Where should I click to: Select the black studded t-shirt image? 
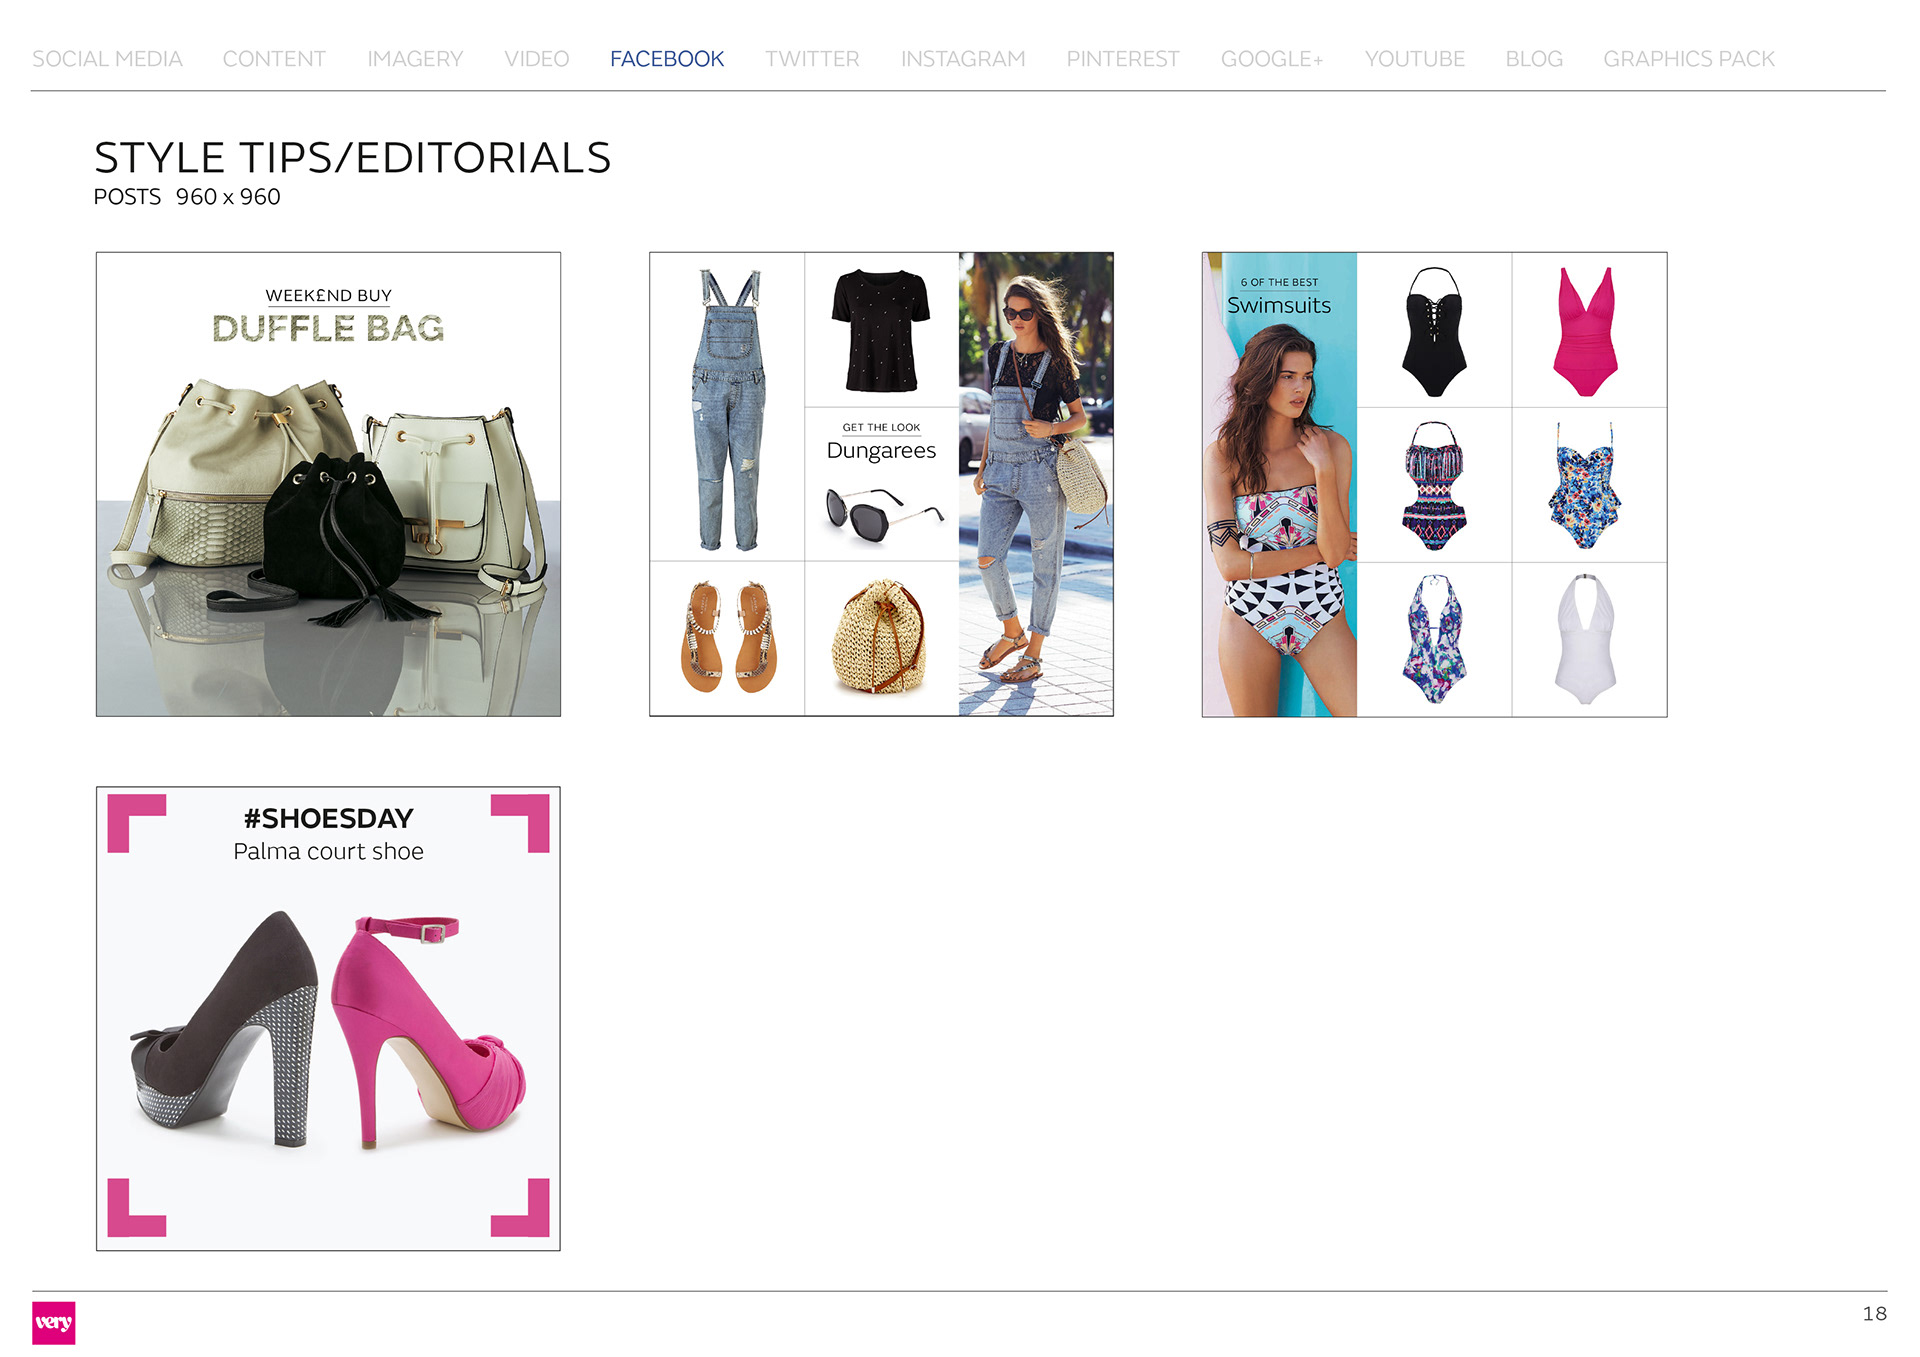click(x=881, y=330)
